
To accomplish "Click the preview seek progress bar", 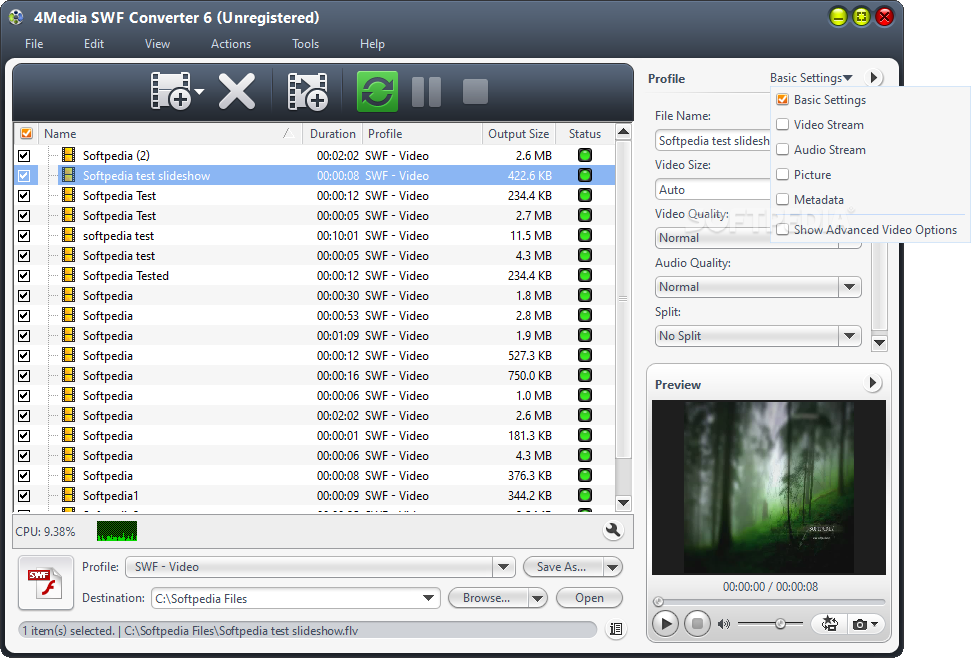I will pyautogui.click(x=770, y=601).
